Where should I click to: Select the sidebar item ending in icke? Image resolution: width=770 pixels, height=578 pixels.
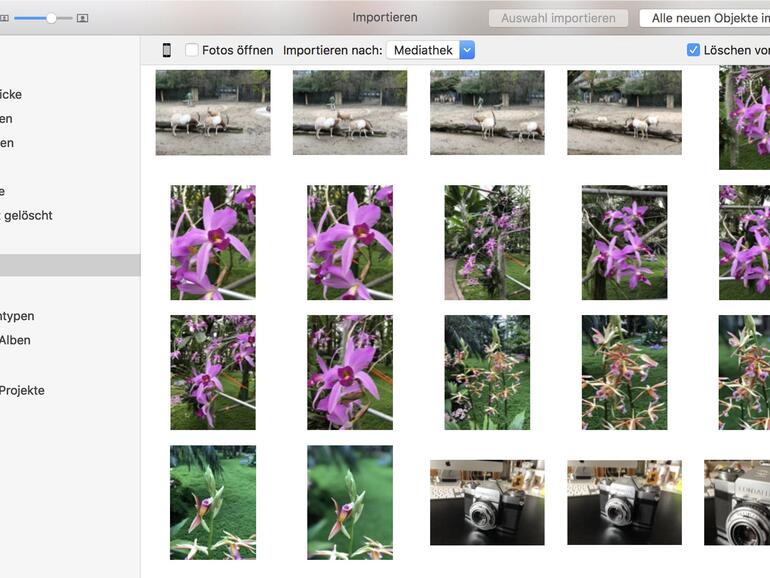[x=11, y=94]
